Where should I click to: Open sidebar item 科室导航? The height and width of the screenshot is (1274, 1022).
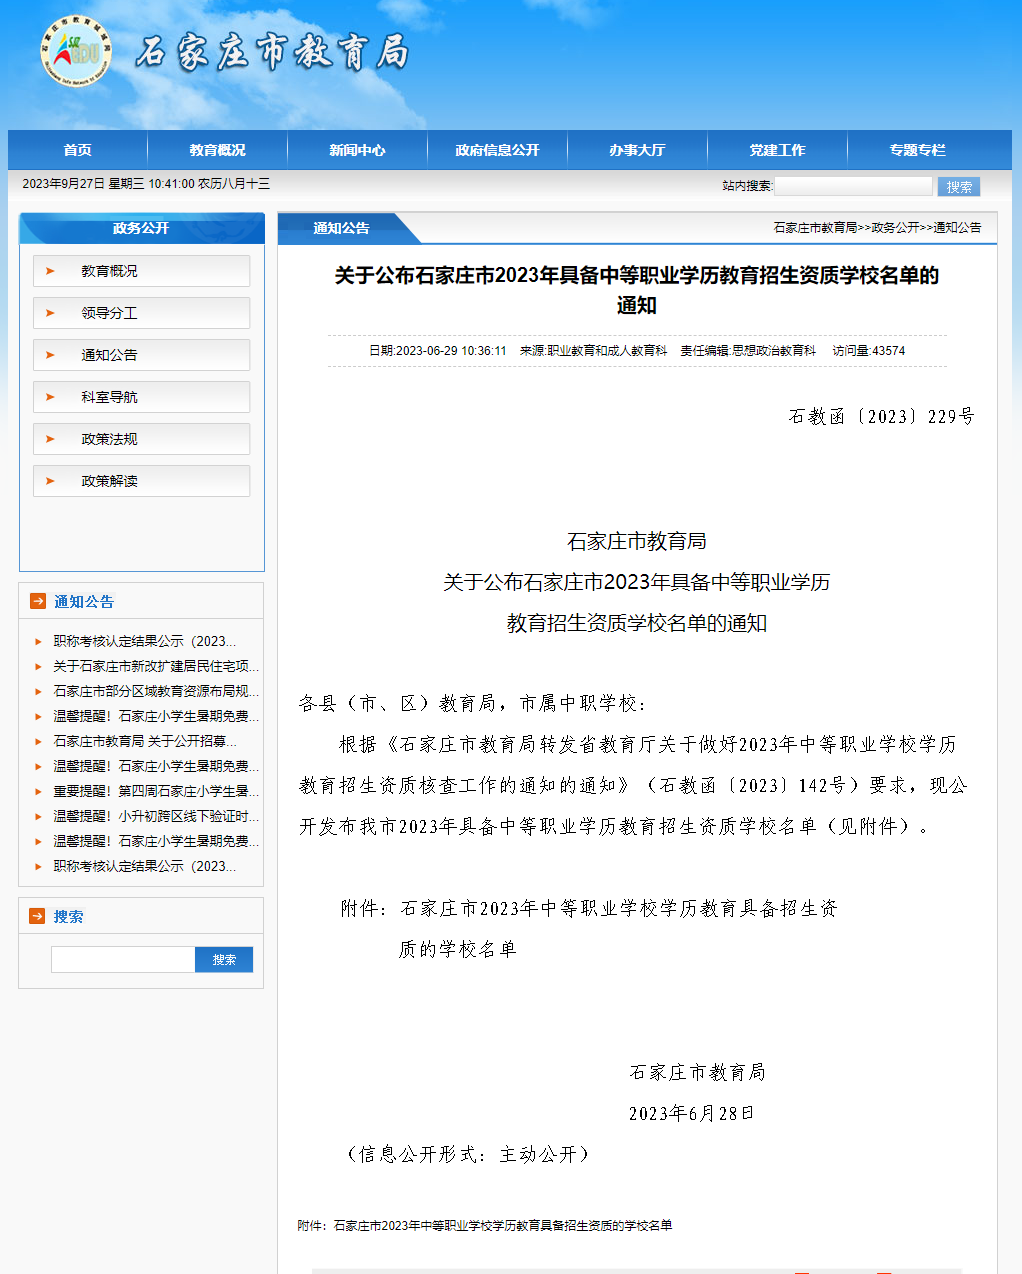pos(142,397)
